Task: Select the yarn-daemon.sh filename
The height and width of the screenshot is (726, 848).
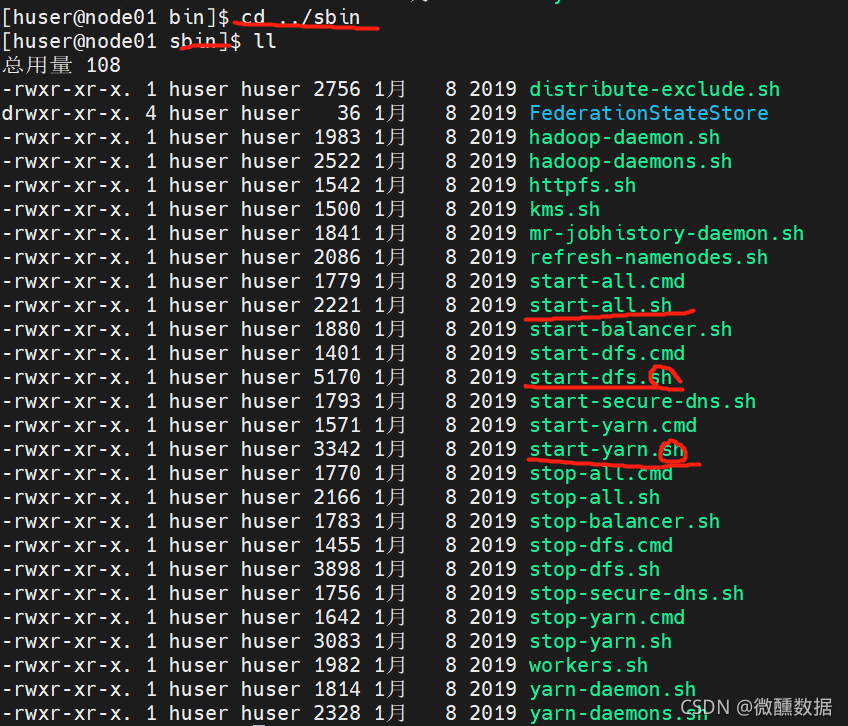Action: [613, 690]
